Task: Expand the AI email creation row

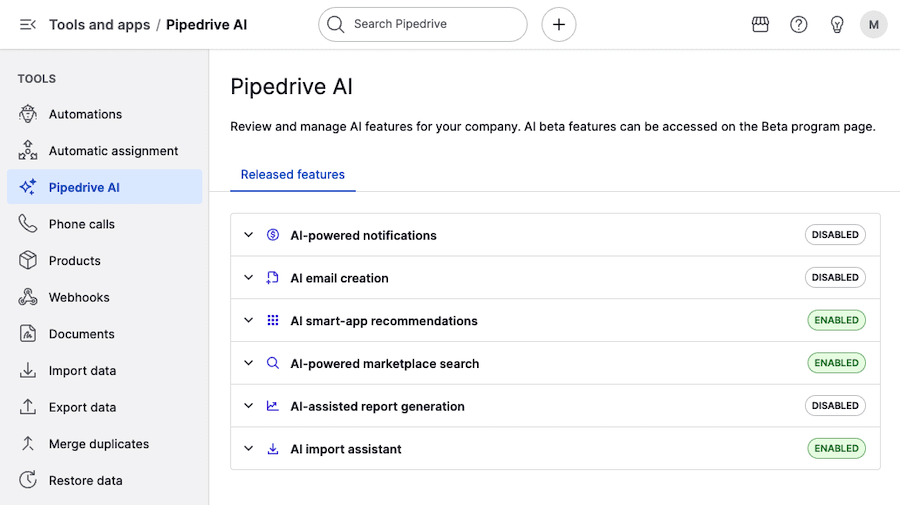Action: click(249, 278)
